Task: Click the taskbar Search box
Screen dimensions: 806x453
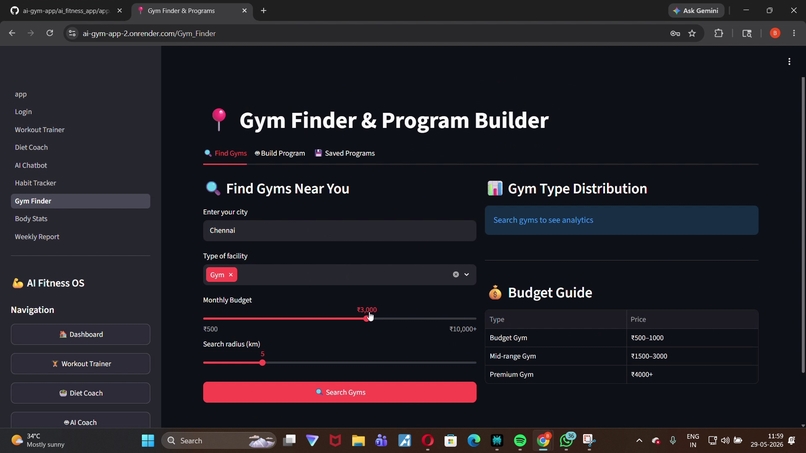Action: pyautogui.click(x=219, y=441)
